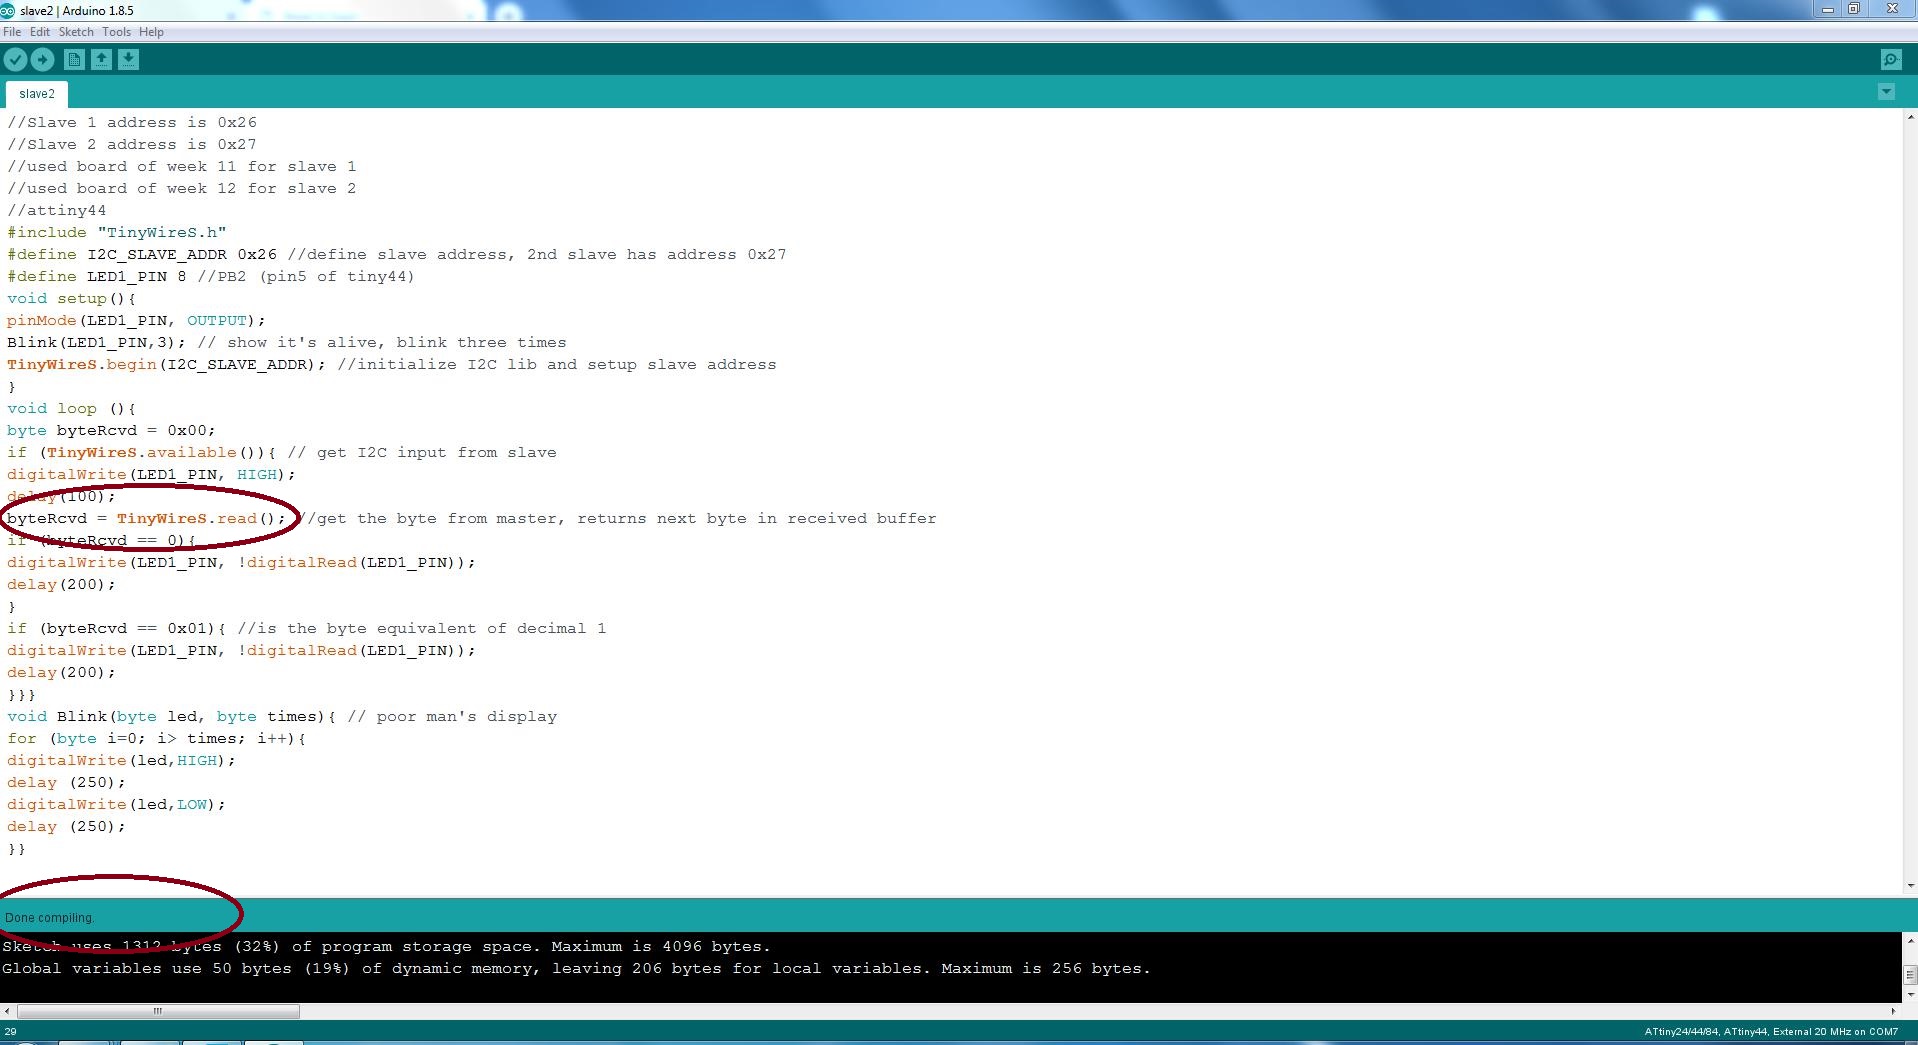Expand the tab options dropdown arrow

point(1886,92)
